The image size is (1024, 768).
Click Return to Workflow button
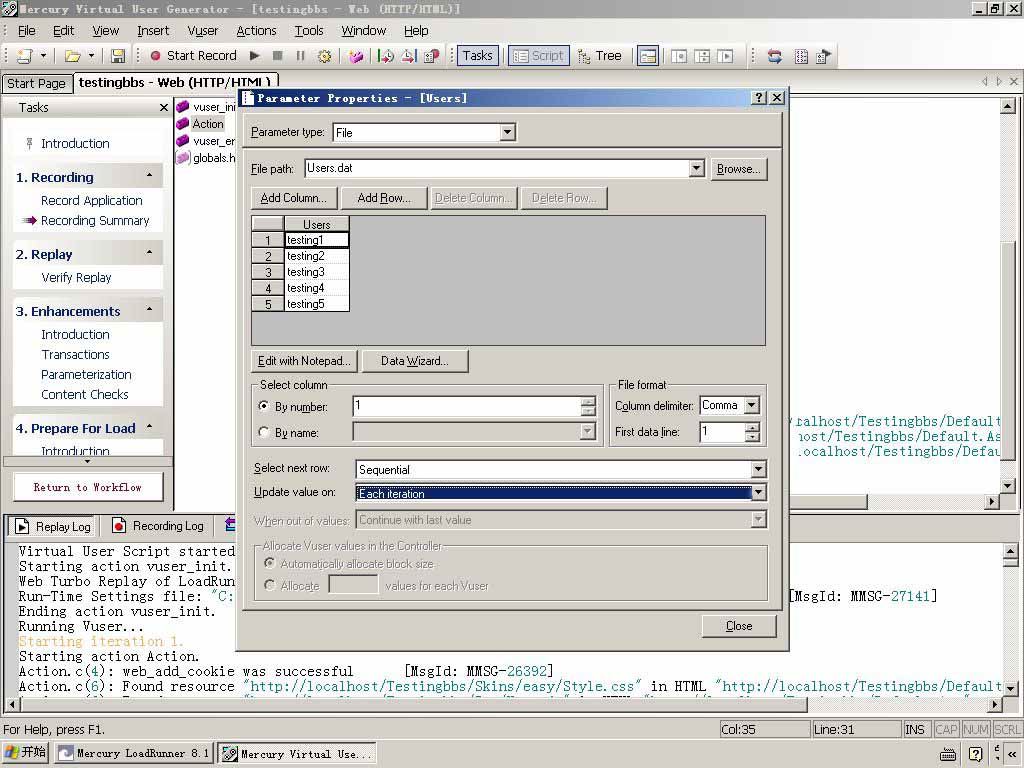pyautogui.click(x=88, y=487)
